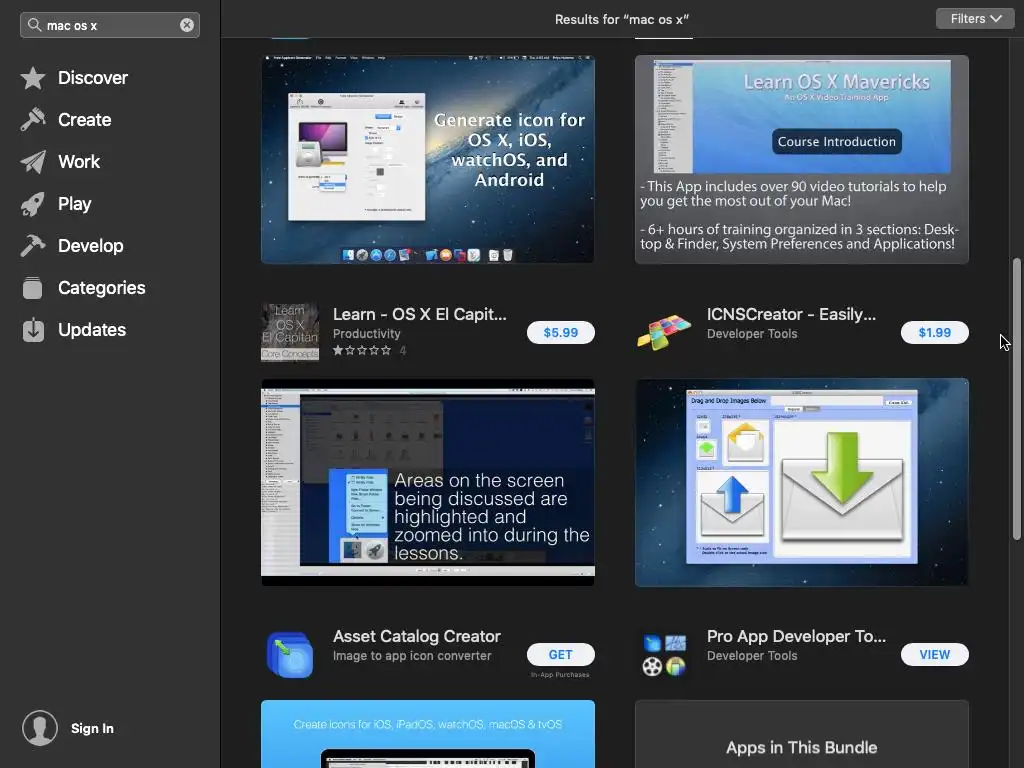Open the Asset Catalog Creator title

(417, 636)
